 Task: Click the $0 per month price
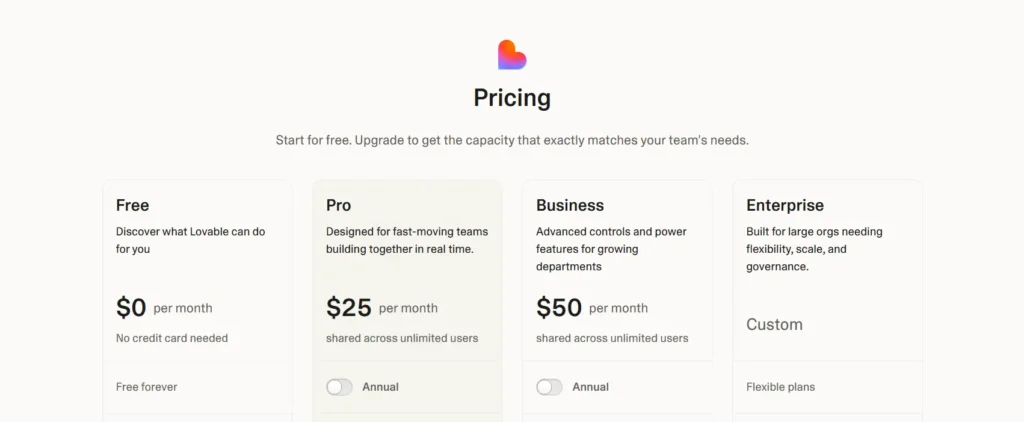point(131,308)
